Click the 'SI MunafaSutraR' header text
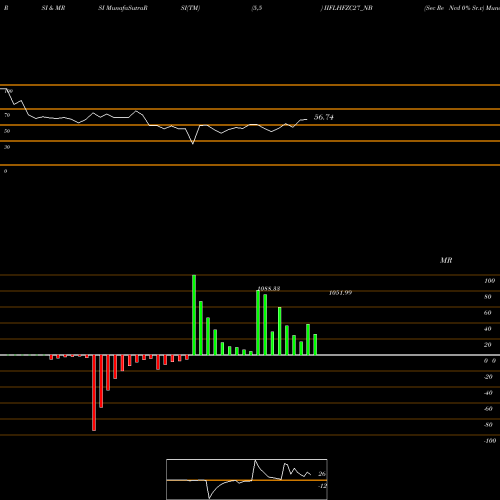This screenshot has height=500, width=500. [123, 8]
